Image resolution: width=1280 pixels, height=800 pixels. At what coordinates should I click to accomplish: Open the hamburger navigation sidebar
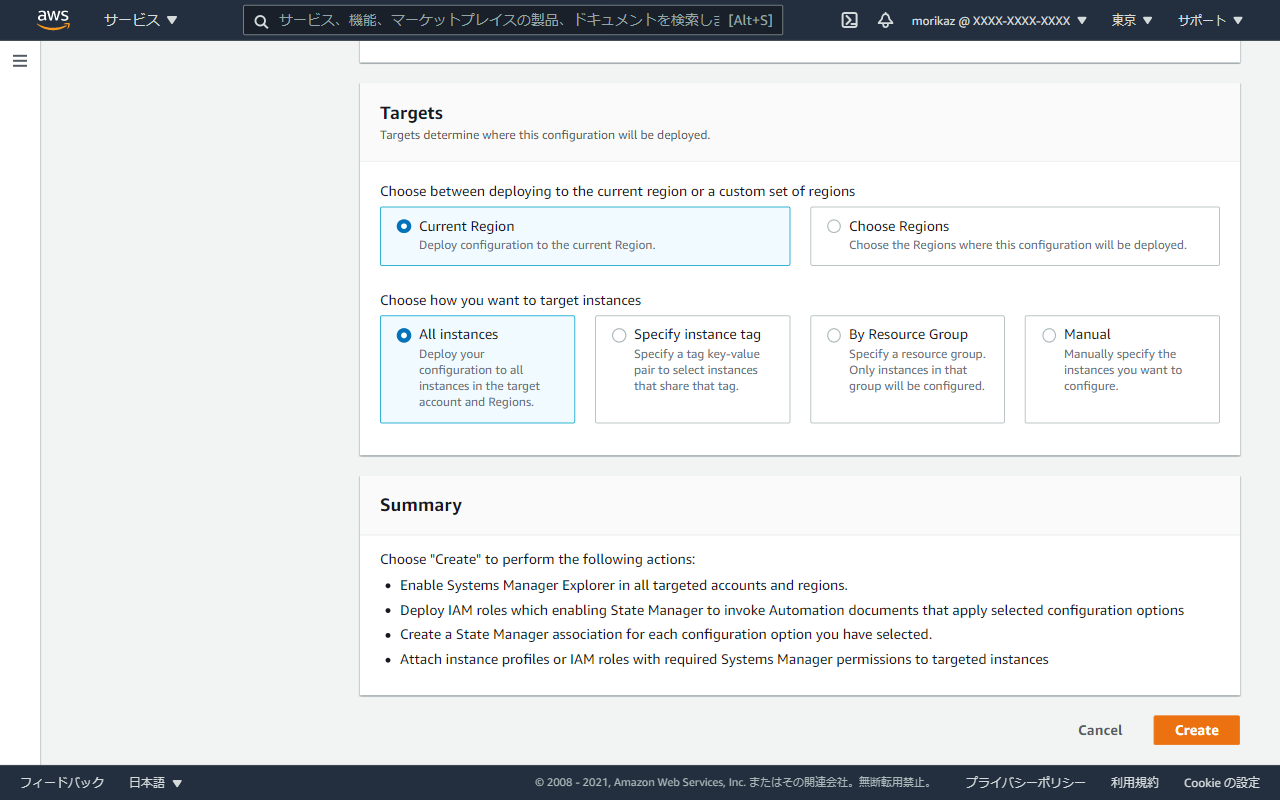click(x=19, y=61)
